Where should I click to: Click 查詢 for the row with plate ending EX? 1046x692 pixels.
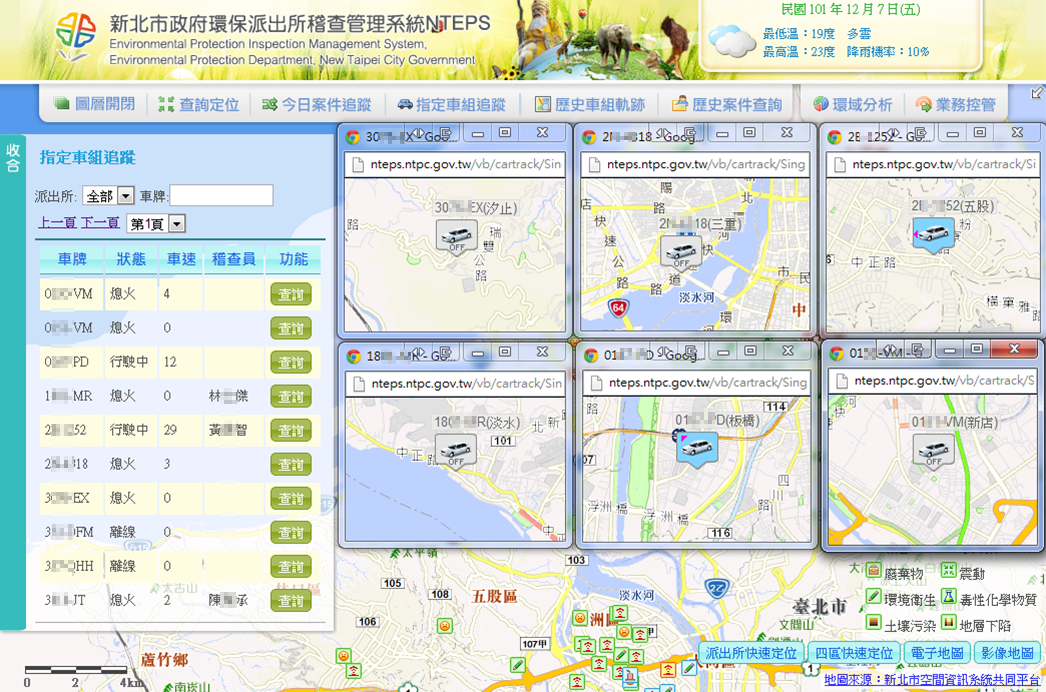click(x=291, y=498)
